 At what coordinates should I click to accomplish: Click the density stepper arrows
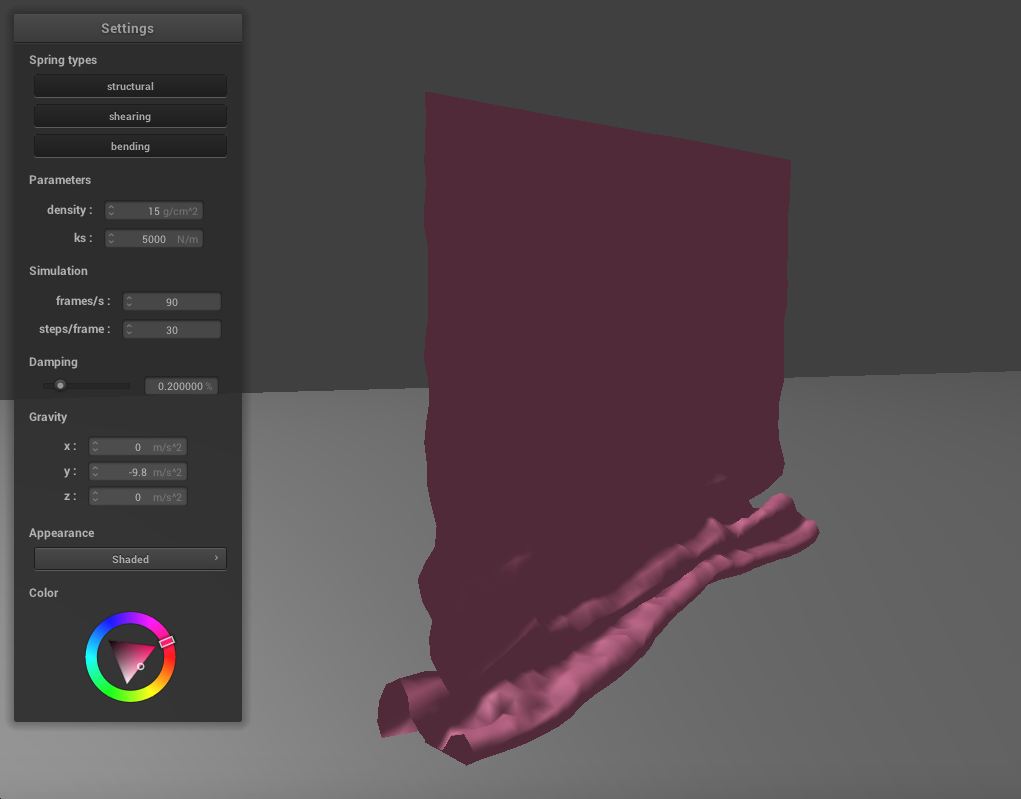[x=112, y=211]
